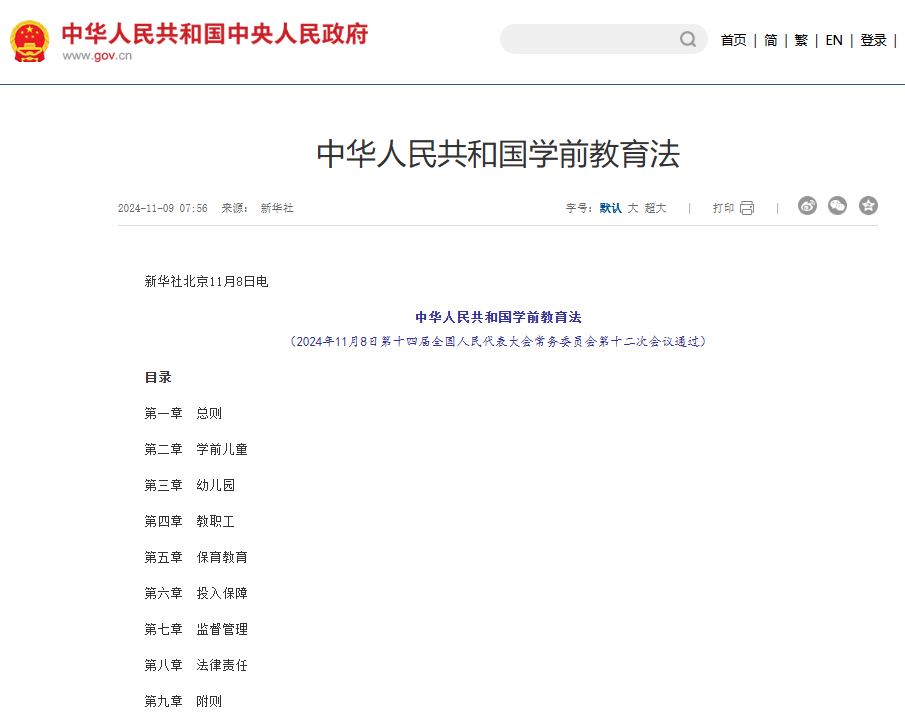Select the 简 simplified Chinese option
Viewport: 905px width, 718px height.
point(770,39)
